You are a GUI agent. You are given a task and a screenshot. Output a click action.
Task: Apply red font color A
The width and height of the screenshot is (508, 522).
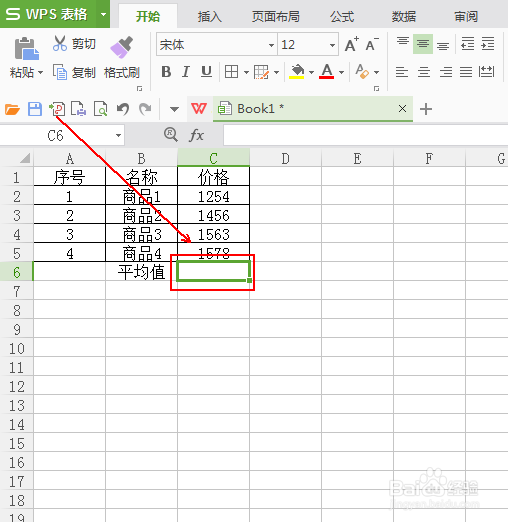[x=327, y=71]
